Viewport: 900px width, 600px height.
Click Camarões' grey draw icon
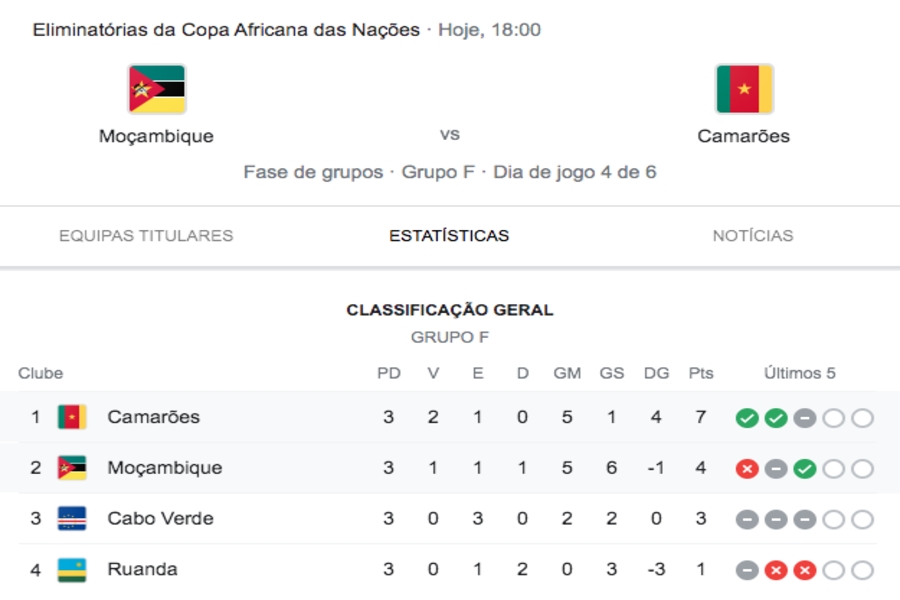tap(804, 418)
